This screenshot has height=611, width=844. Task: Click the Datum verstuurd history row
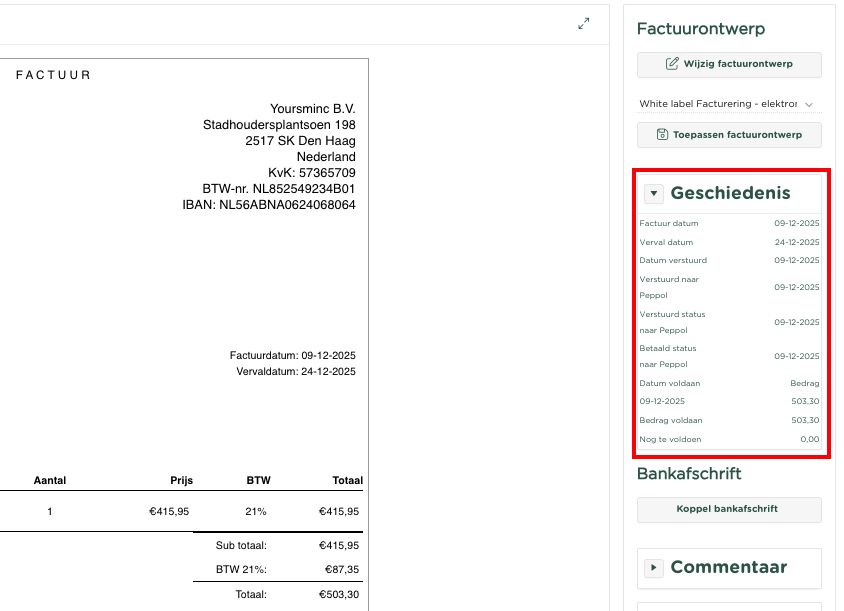(x=729, y=260)
